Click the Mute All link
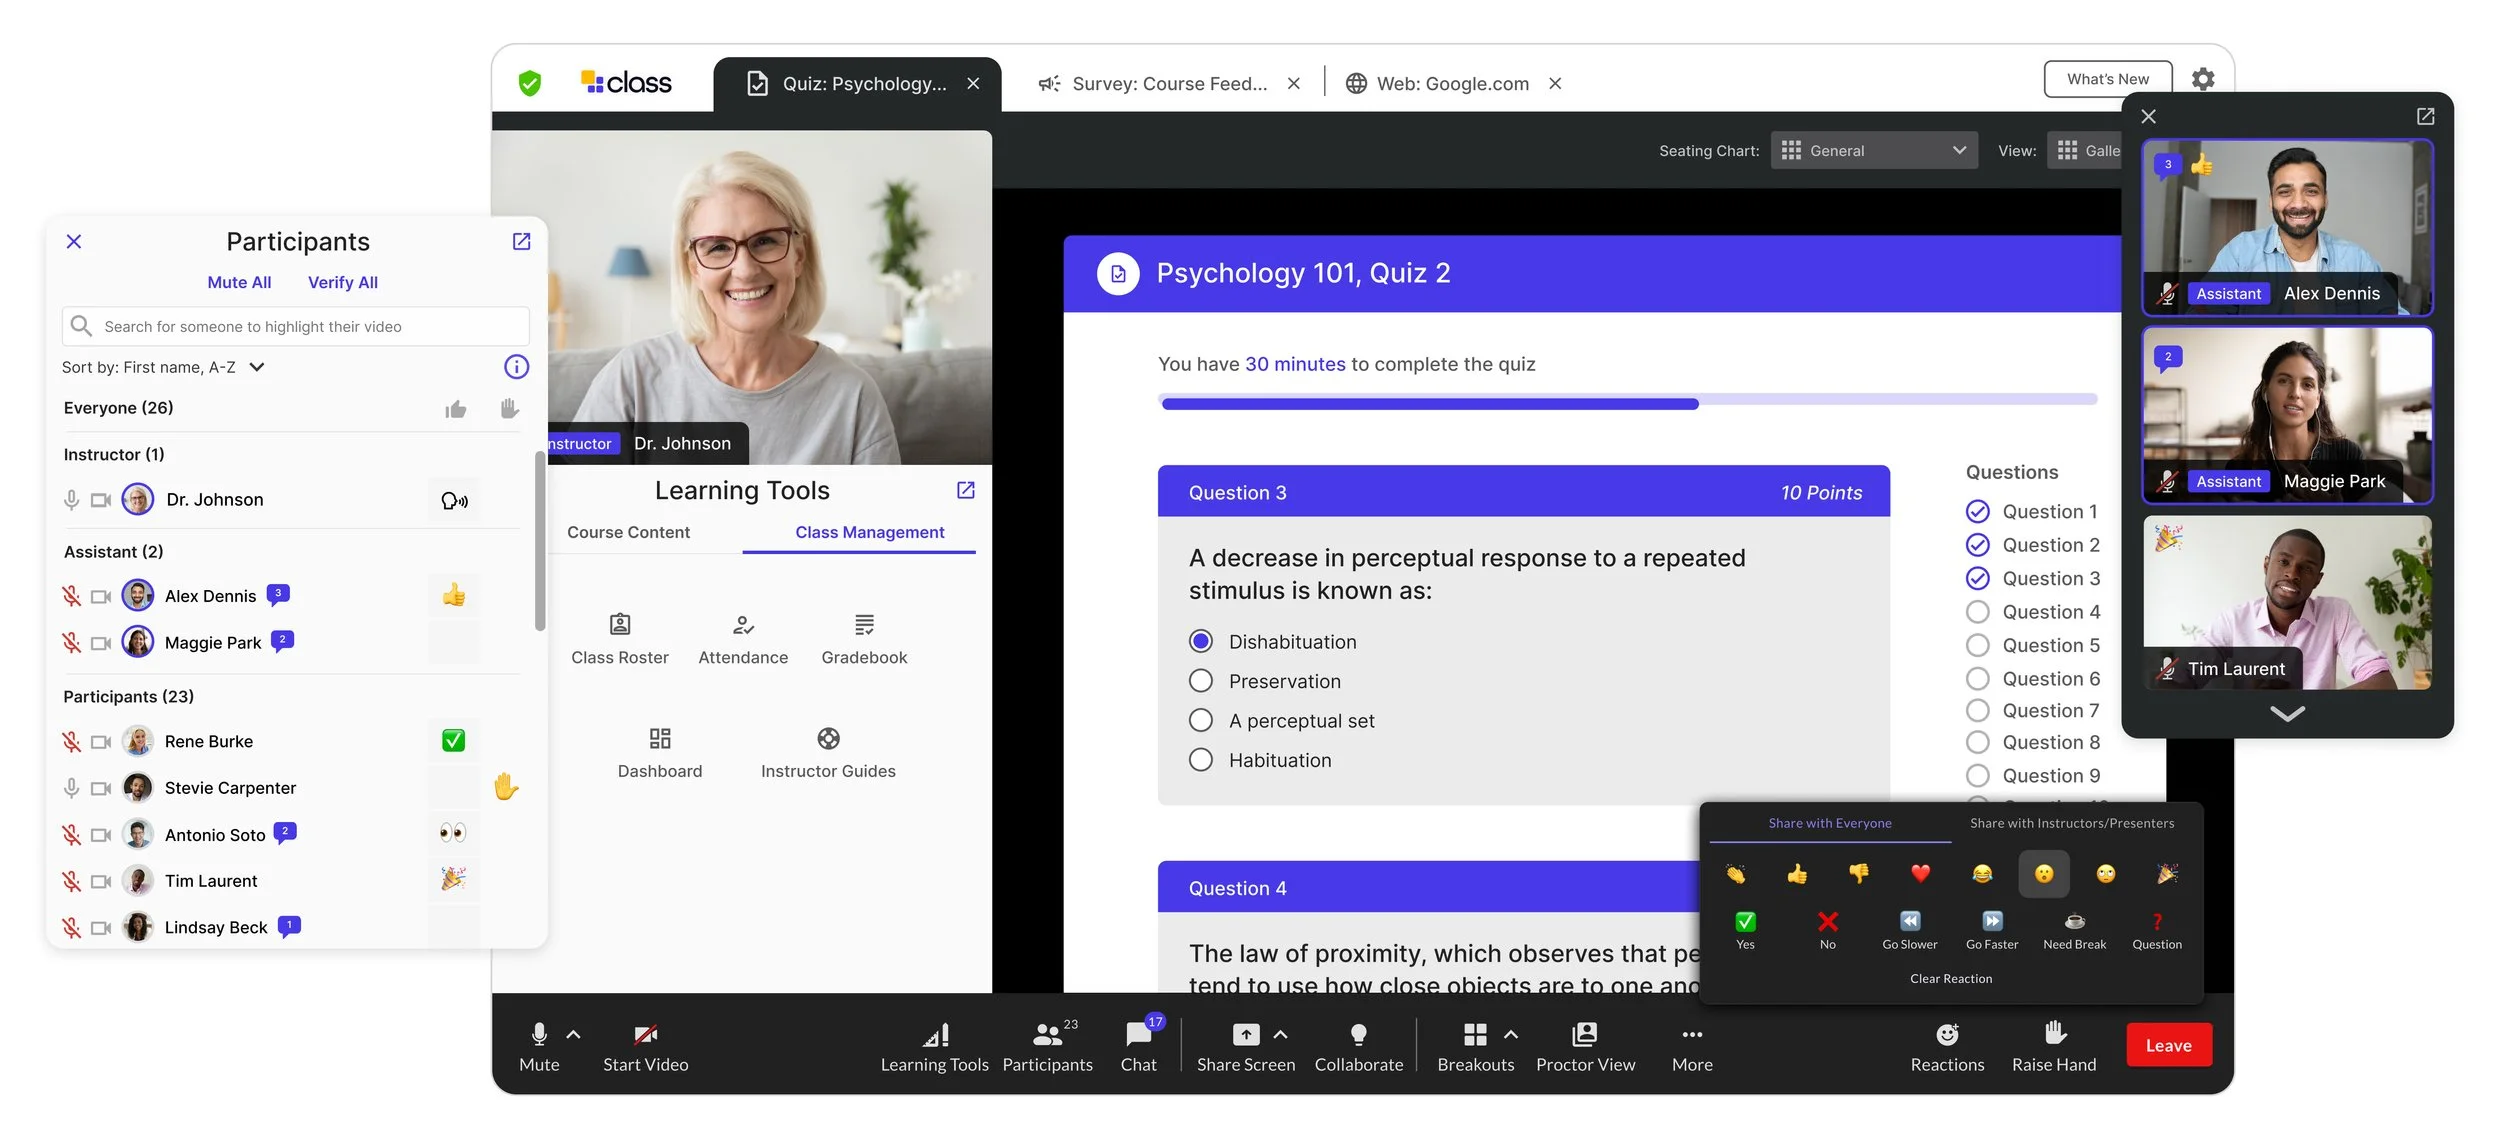 [239, 282]
